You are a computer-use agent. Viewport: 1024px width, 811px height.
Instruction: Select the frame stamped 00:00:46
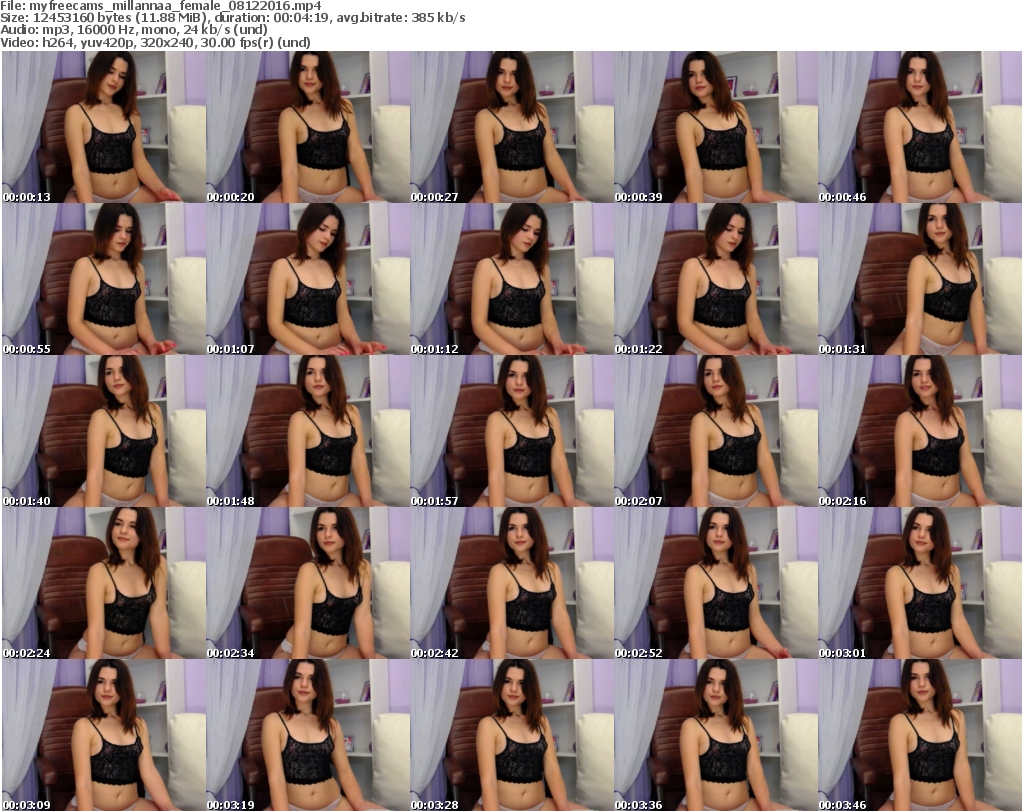point(920,127)
